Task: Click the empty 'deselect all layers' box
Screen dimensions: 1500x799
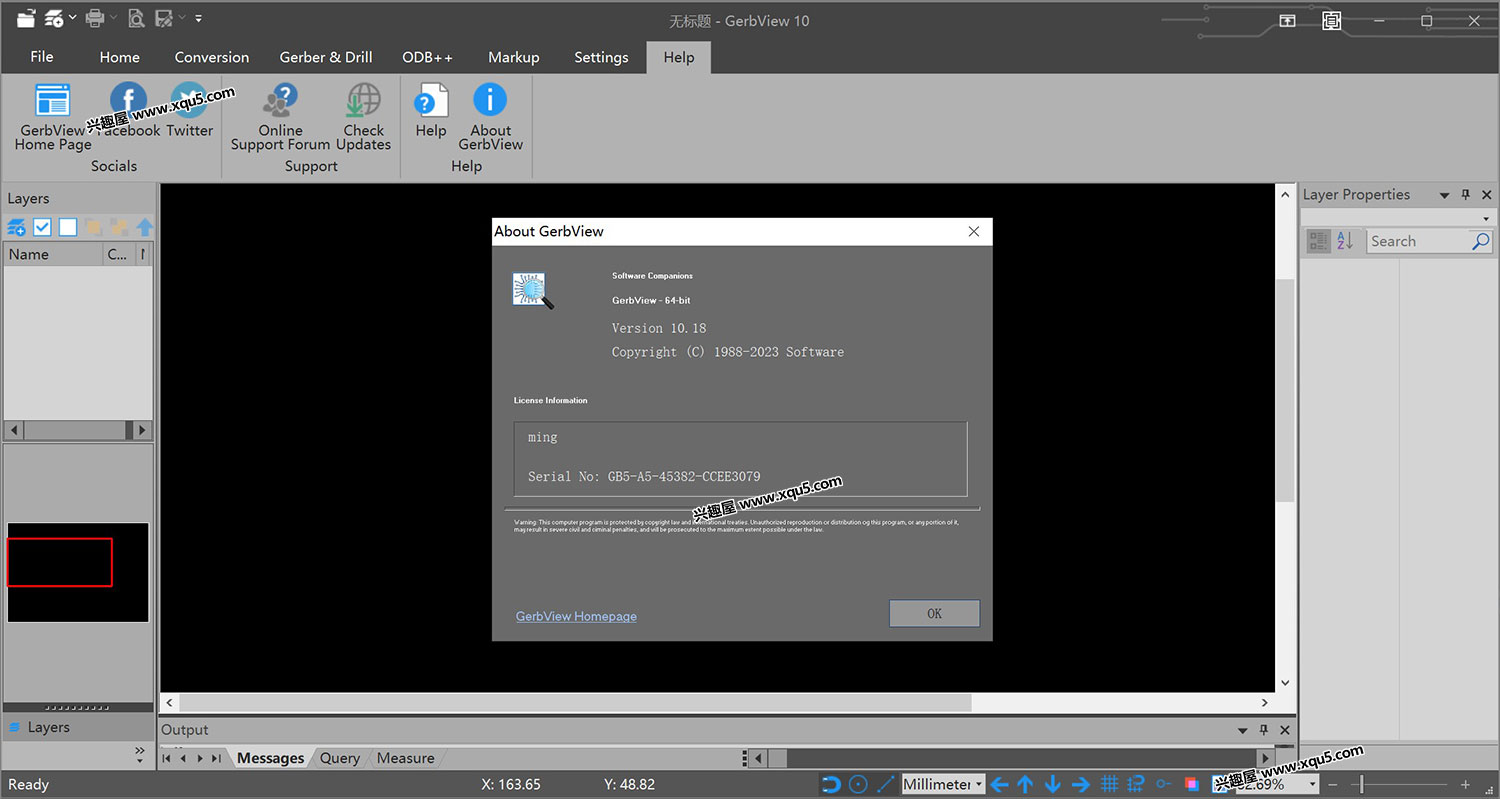Action: [x=67, y=227]
